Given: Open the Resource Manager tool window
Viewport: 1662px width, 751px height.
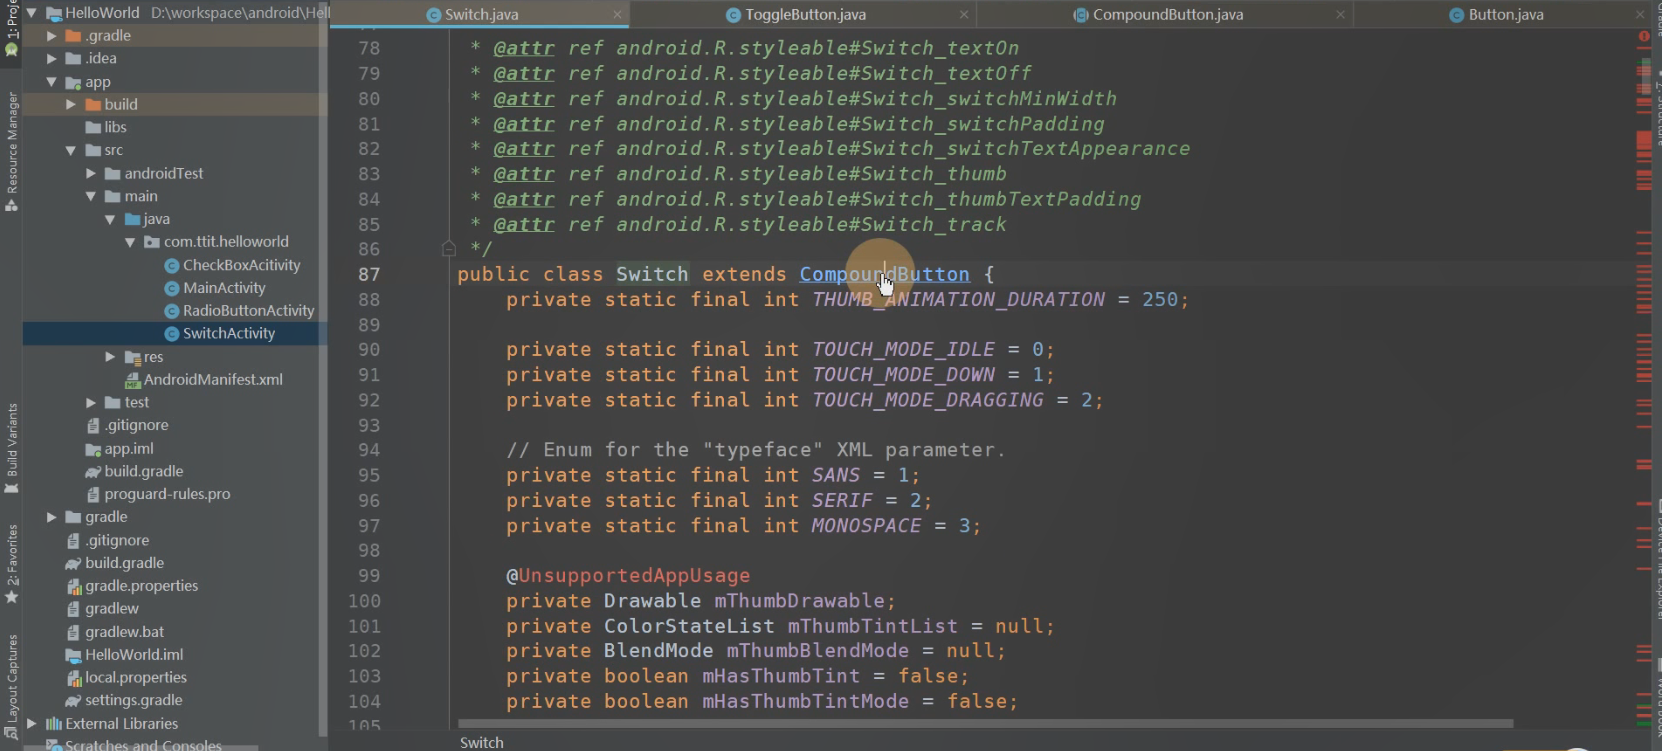Looking at the screenshot, I should [12, 151].
